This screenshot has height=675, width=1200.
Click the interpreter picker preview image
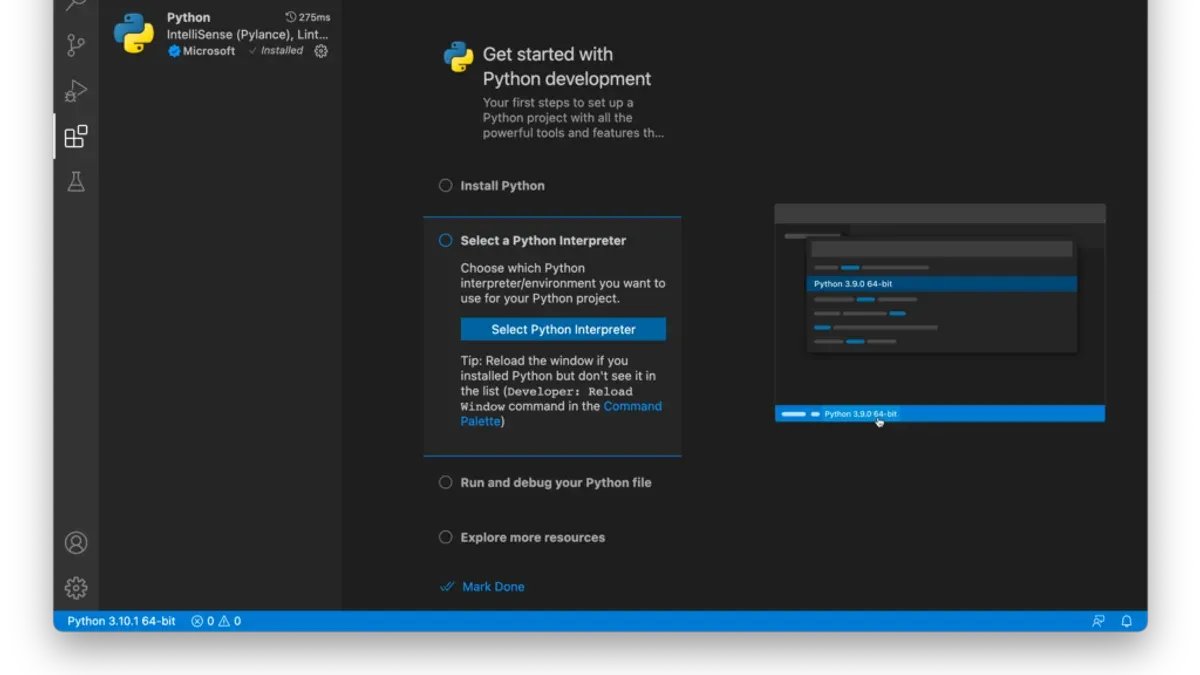[940, 313]
